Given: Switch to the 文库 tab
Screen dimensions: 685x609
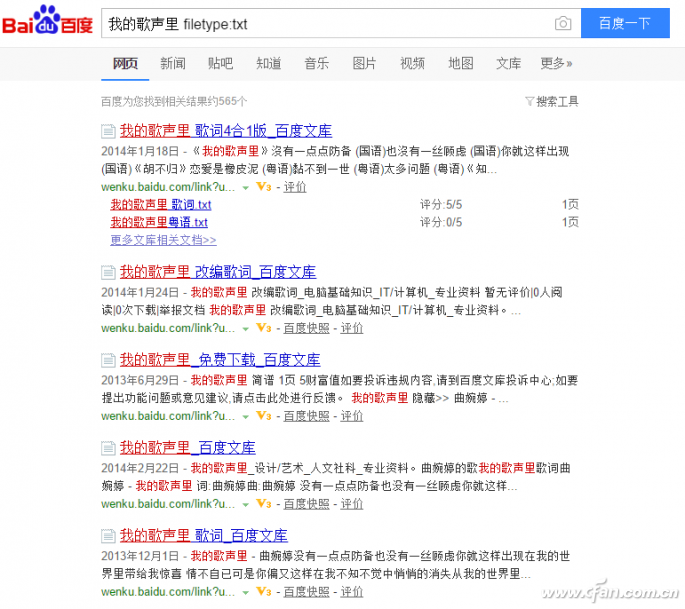Looking at the screenshot, I should (x=509, y=64).
